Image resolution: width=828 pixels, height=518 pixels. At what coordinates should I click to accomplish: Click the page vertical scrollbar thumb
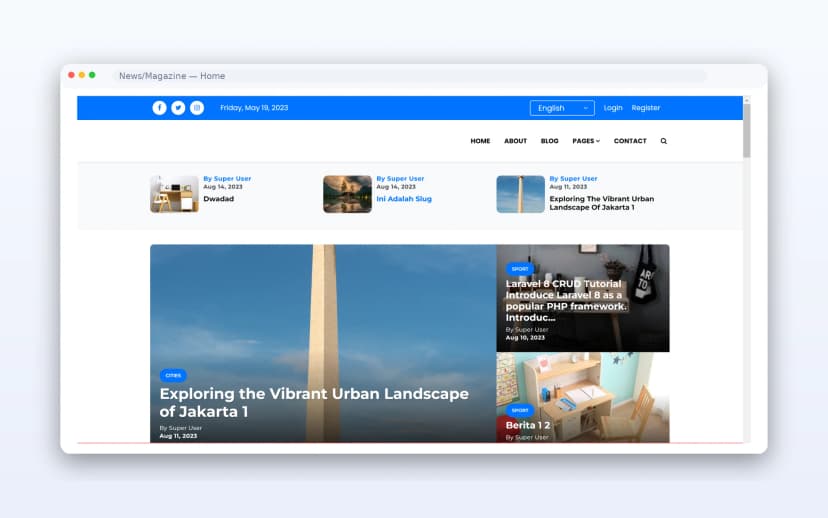[x=747, y=130]
